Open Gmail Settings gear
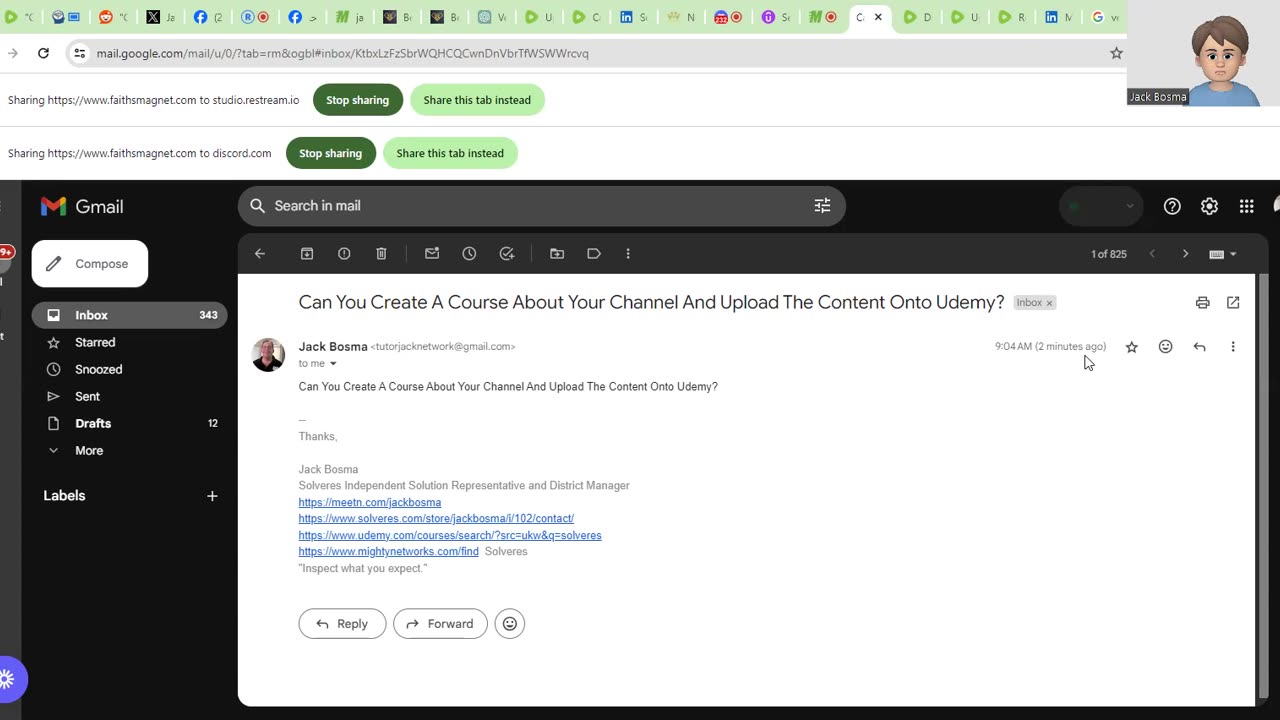Image resolution: width=1280 pixels, height=720 pixels. (x=1209, y=206)
